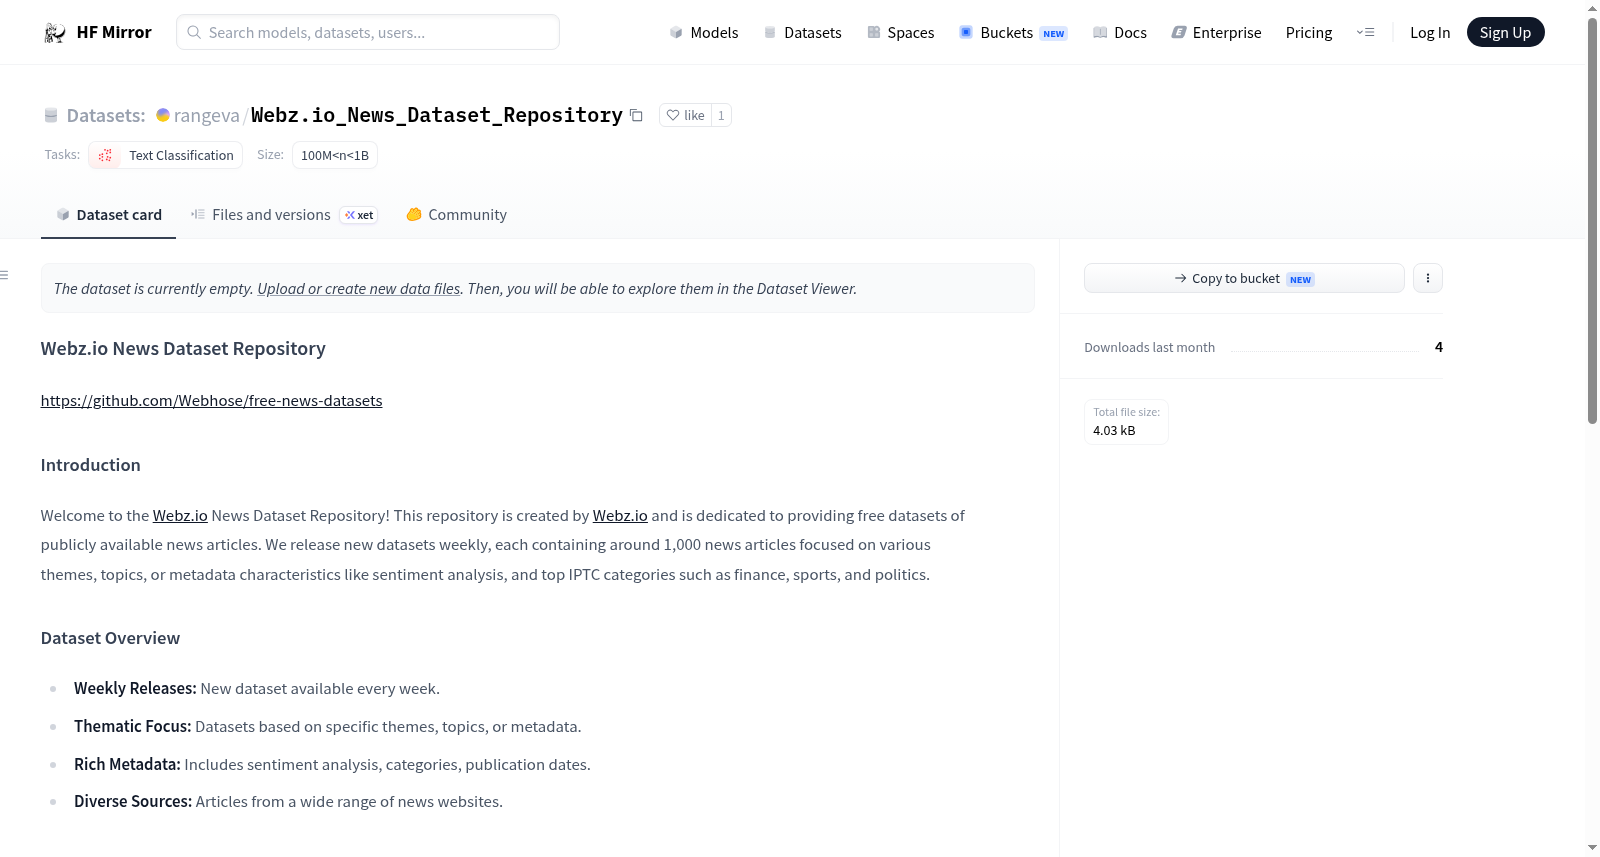Click the Dataset Overview heading

tap(110, 638)
